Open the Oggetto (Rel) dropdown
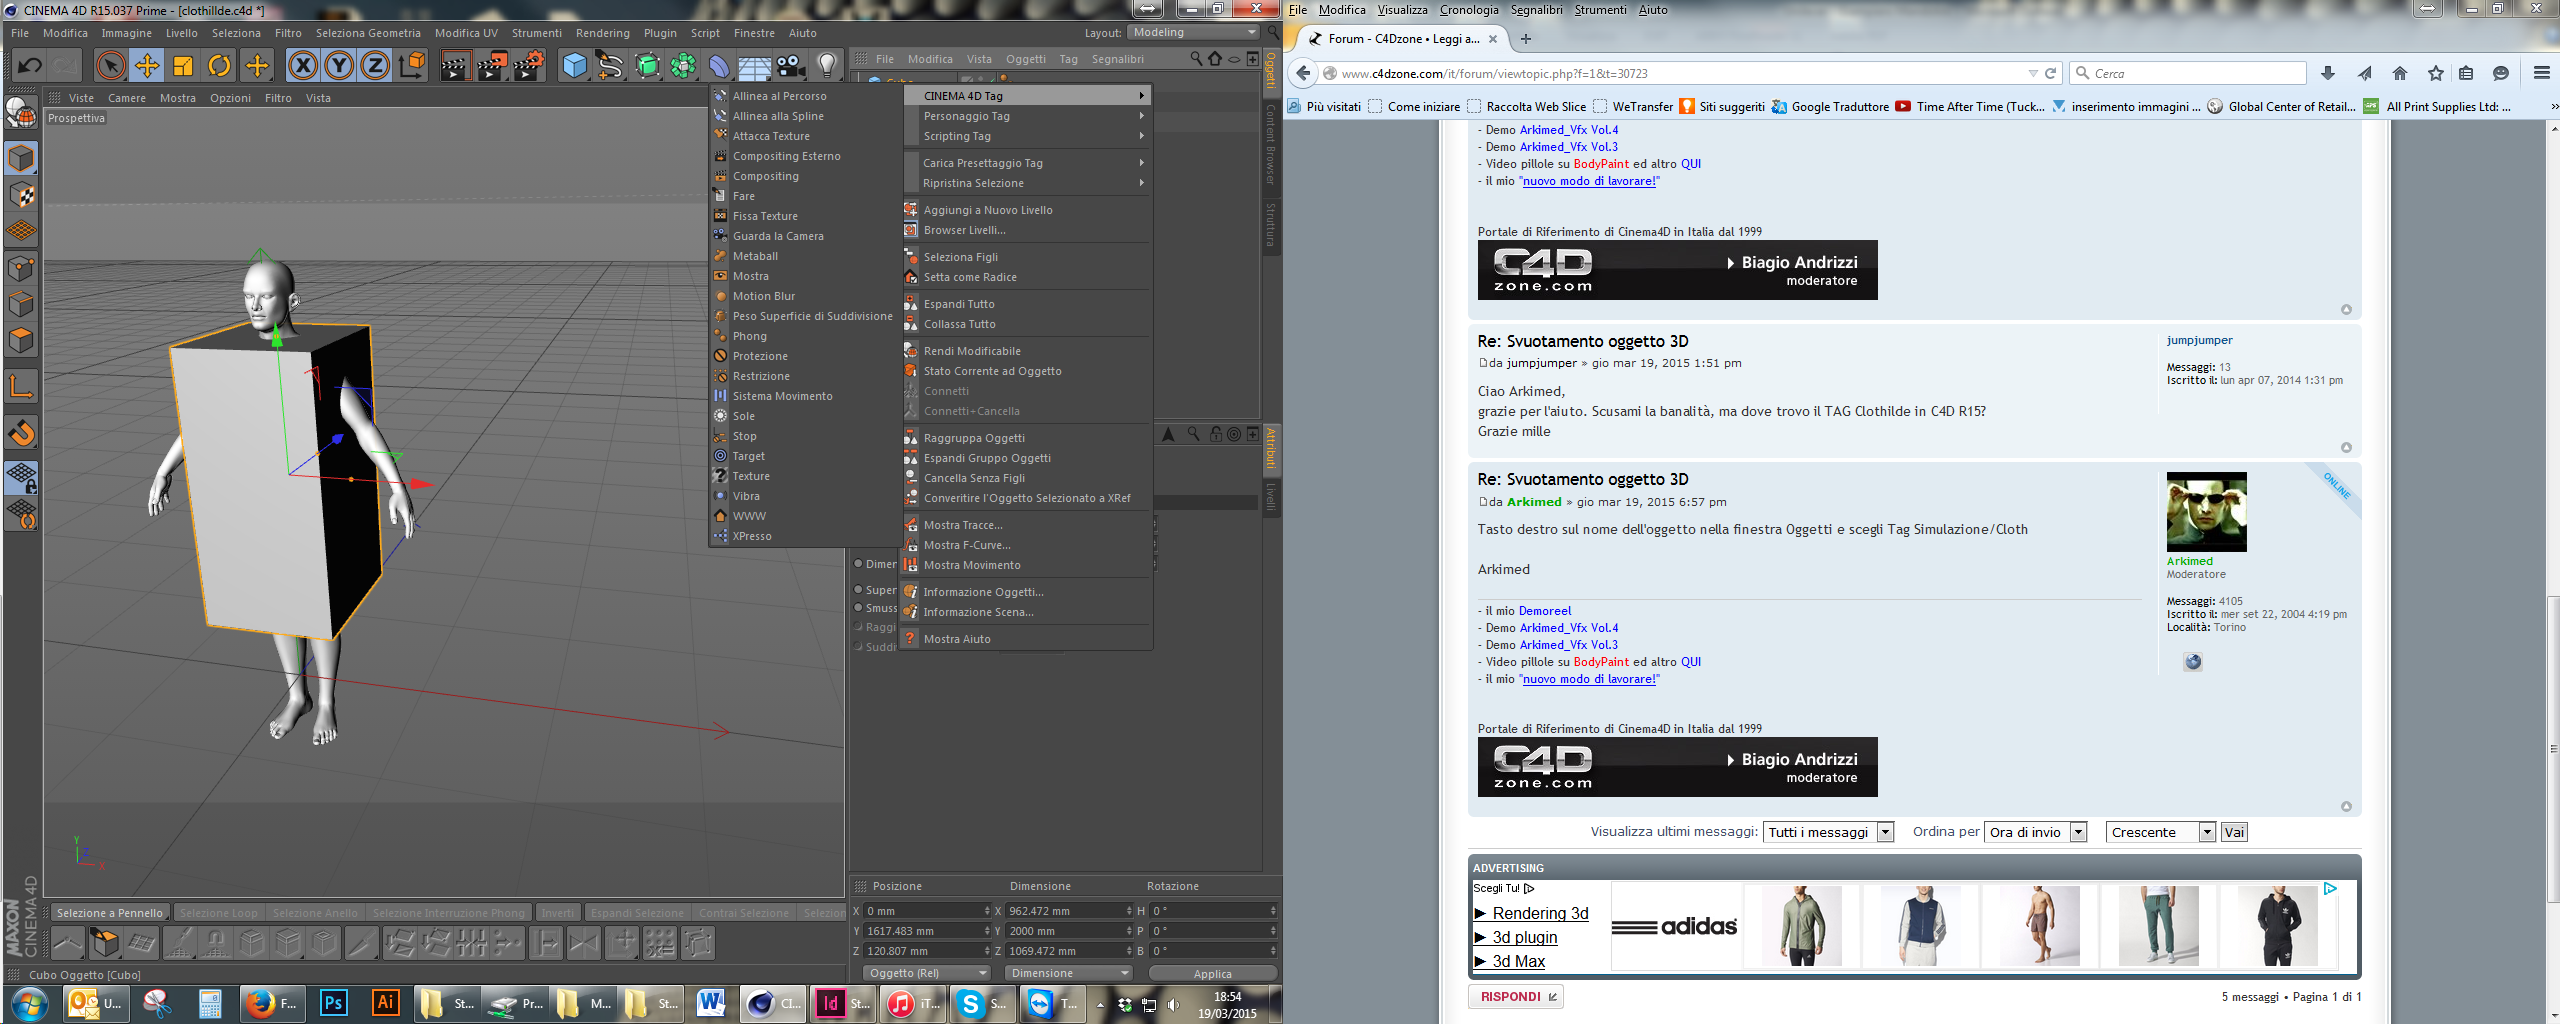Screen dimensions: 2560x1024 tap(926, 973)
